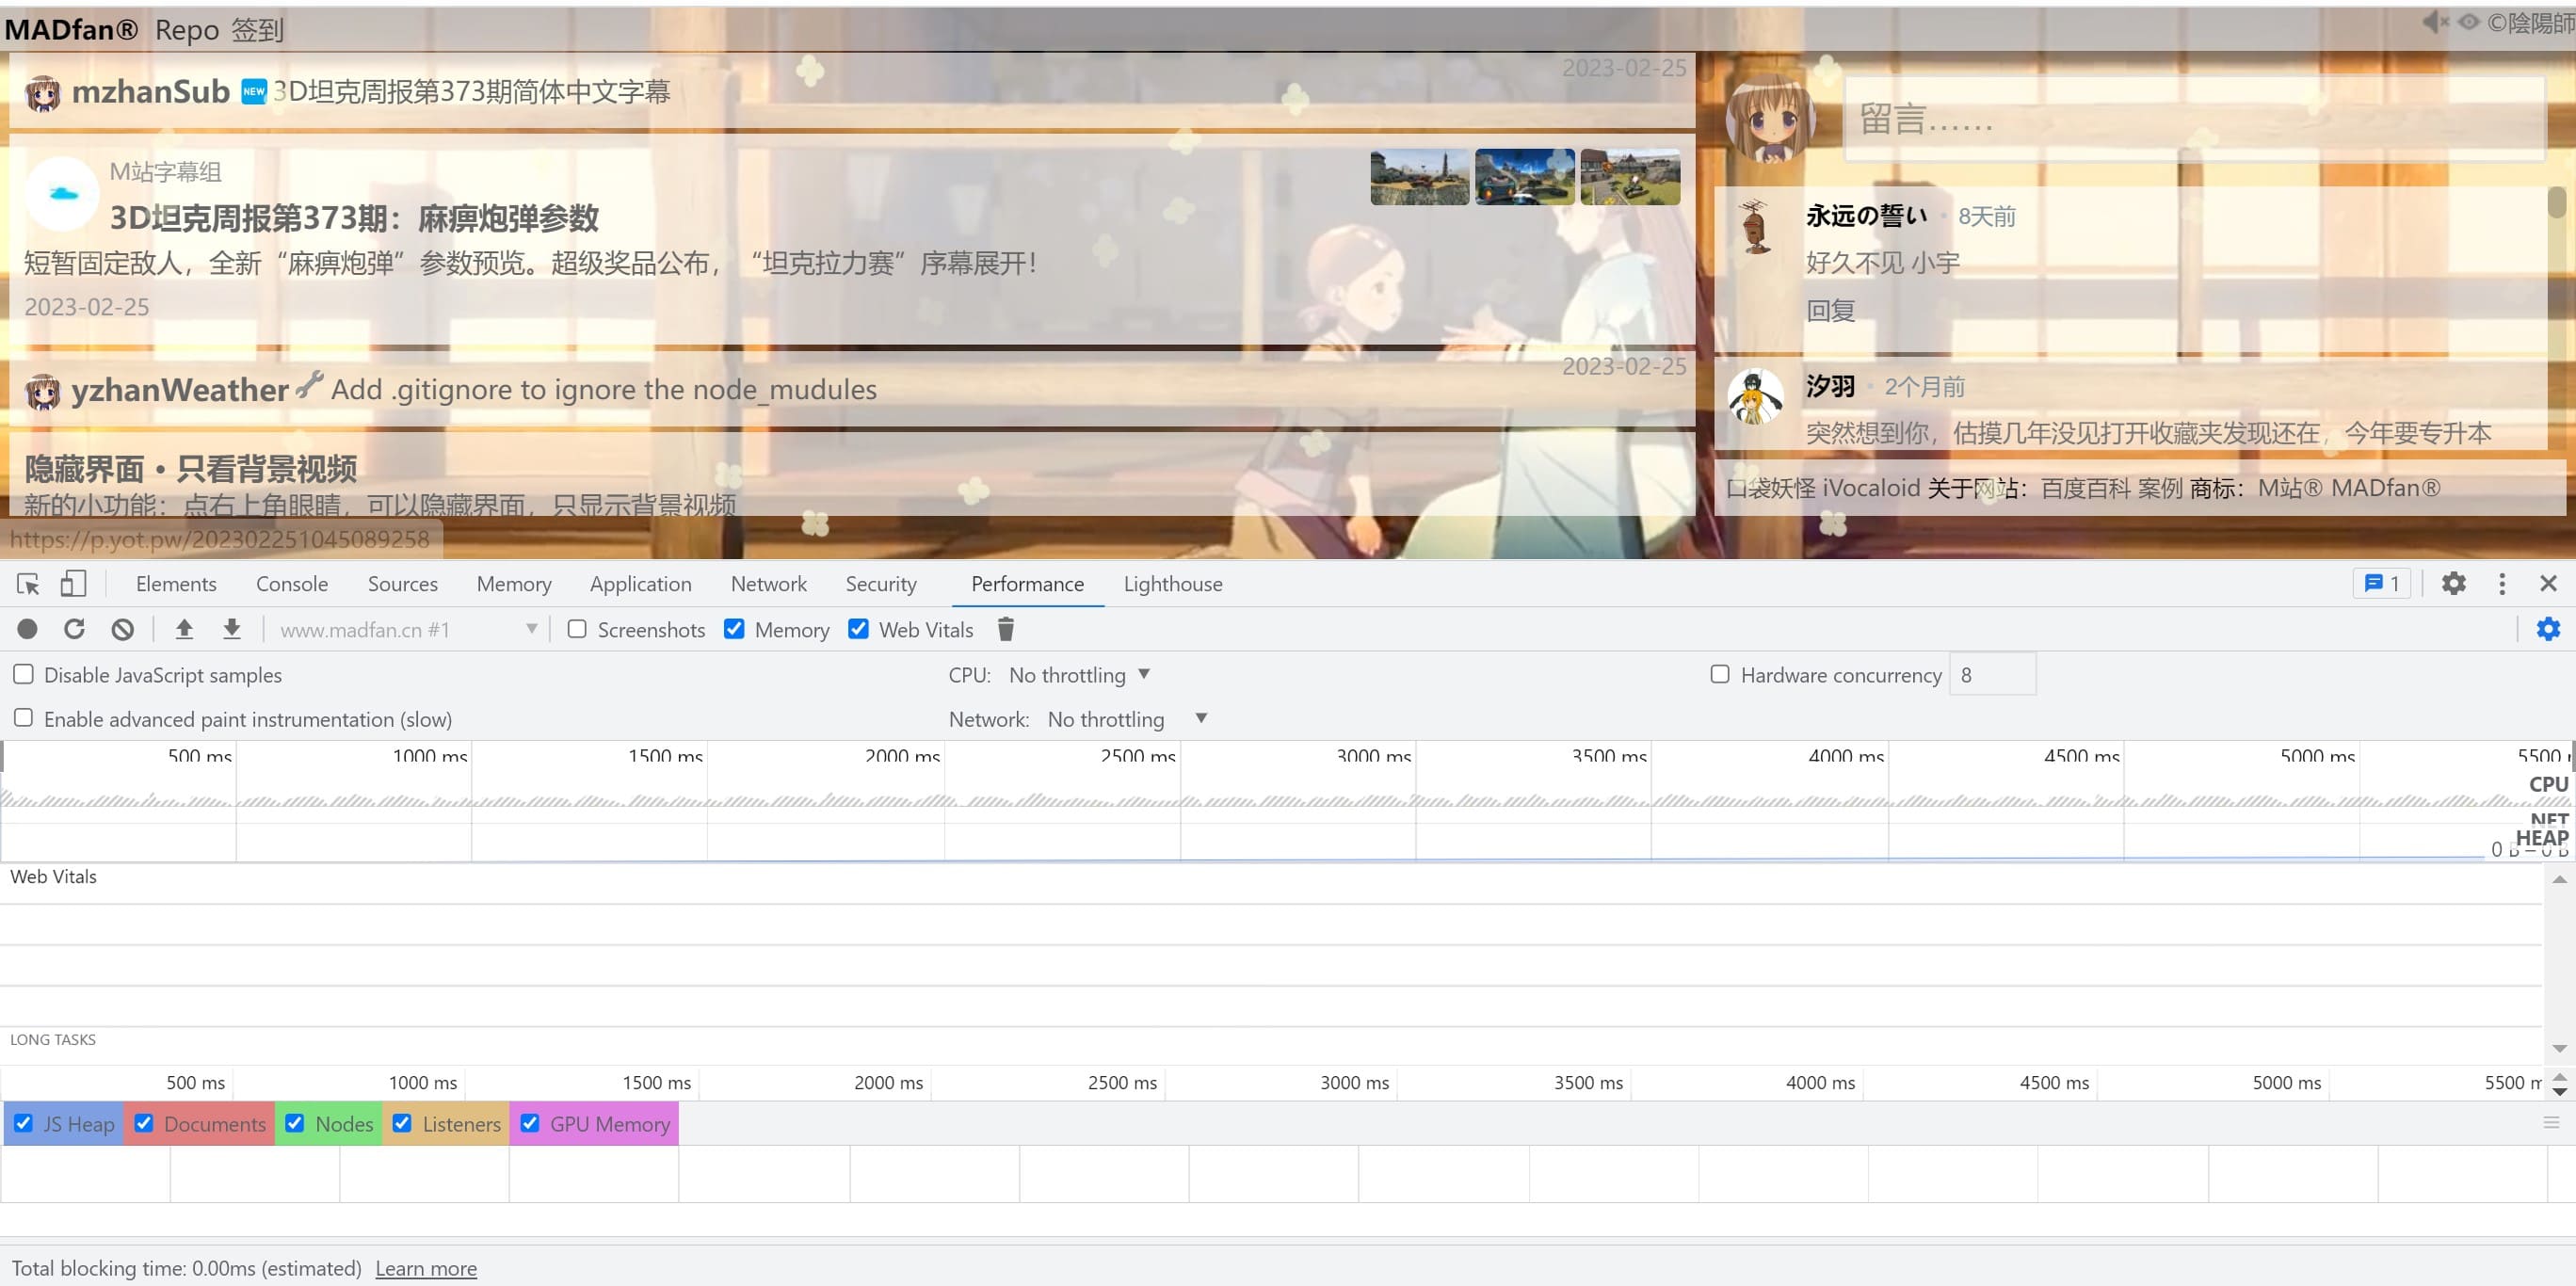
Task: Toggle the GPU Memory checkbox
Action: click(530, 1123)
